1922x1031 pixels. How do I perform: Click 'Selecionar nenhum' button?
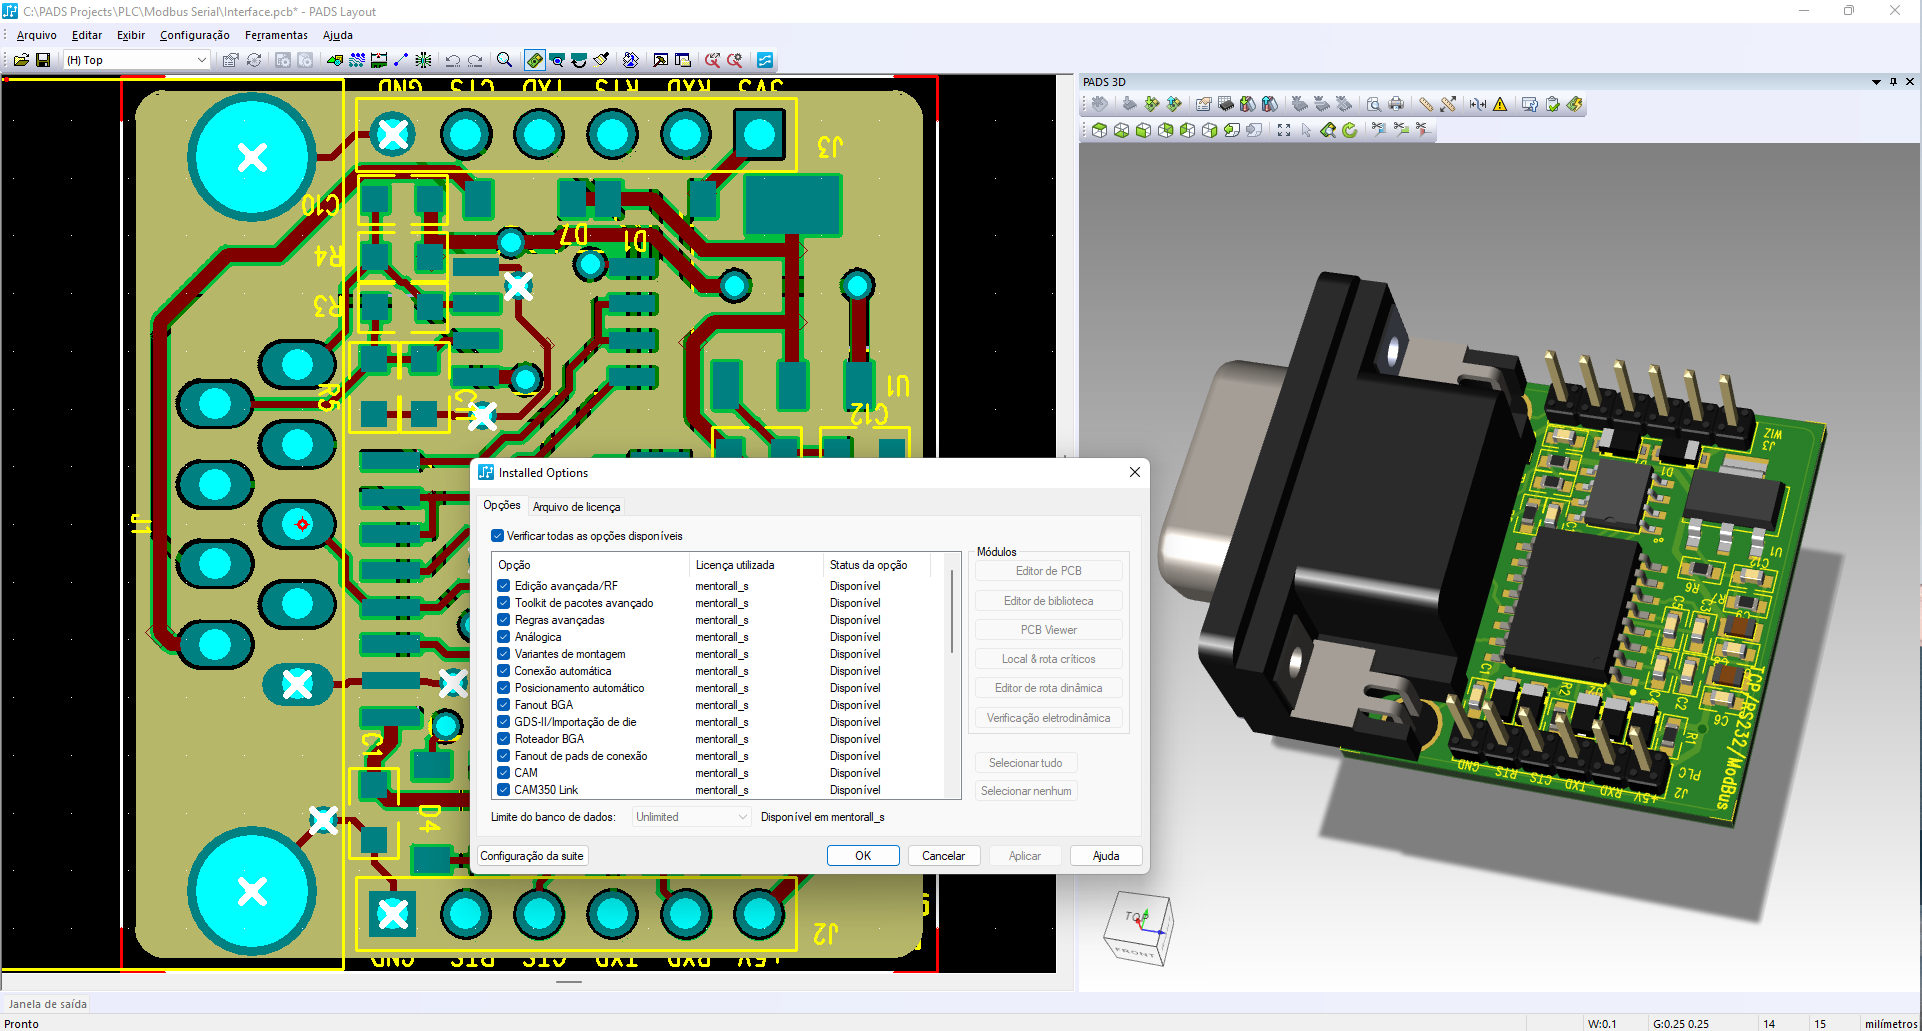coord(1026,791)
